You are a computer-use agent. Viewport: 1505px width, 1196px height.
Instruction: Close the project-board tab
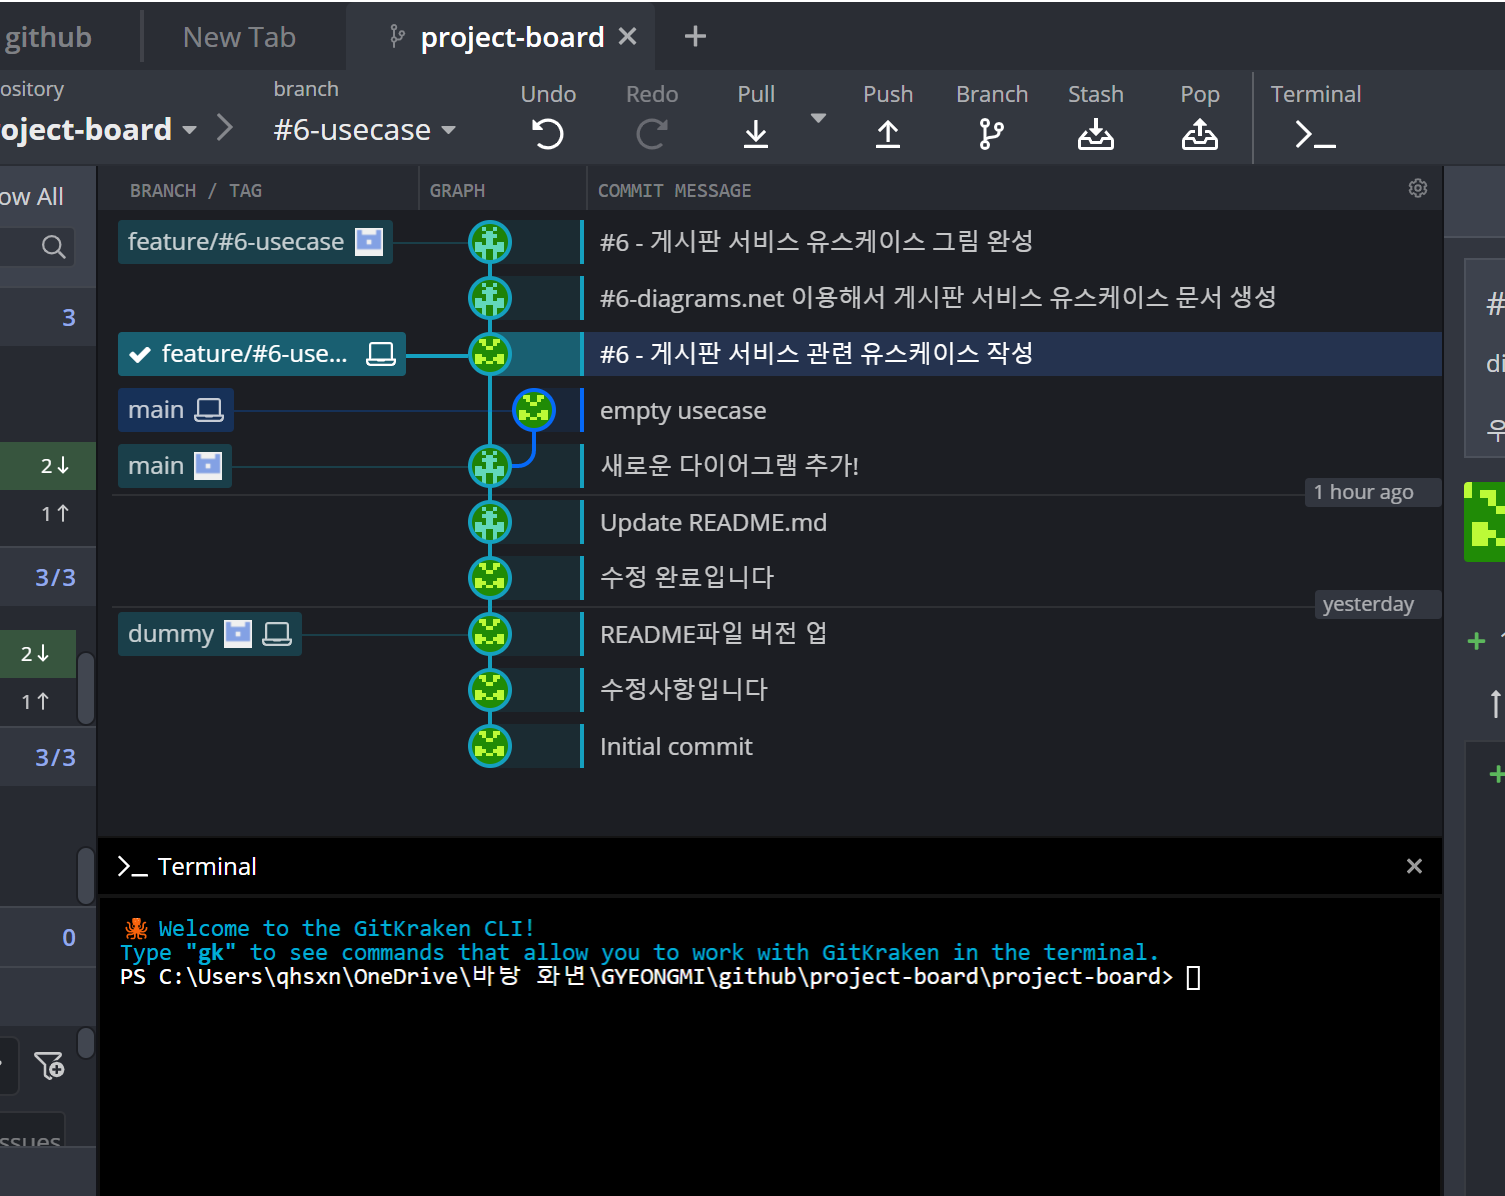point(628,36)
